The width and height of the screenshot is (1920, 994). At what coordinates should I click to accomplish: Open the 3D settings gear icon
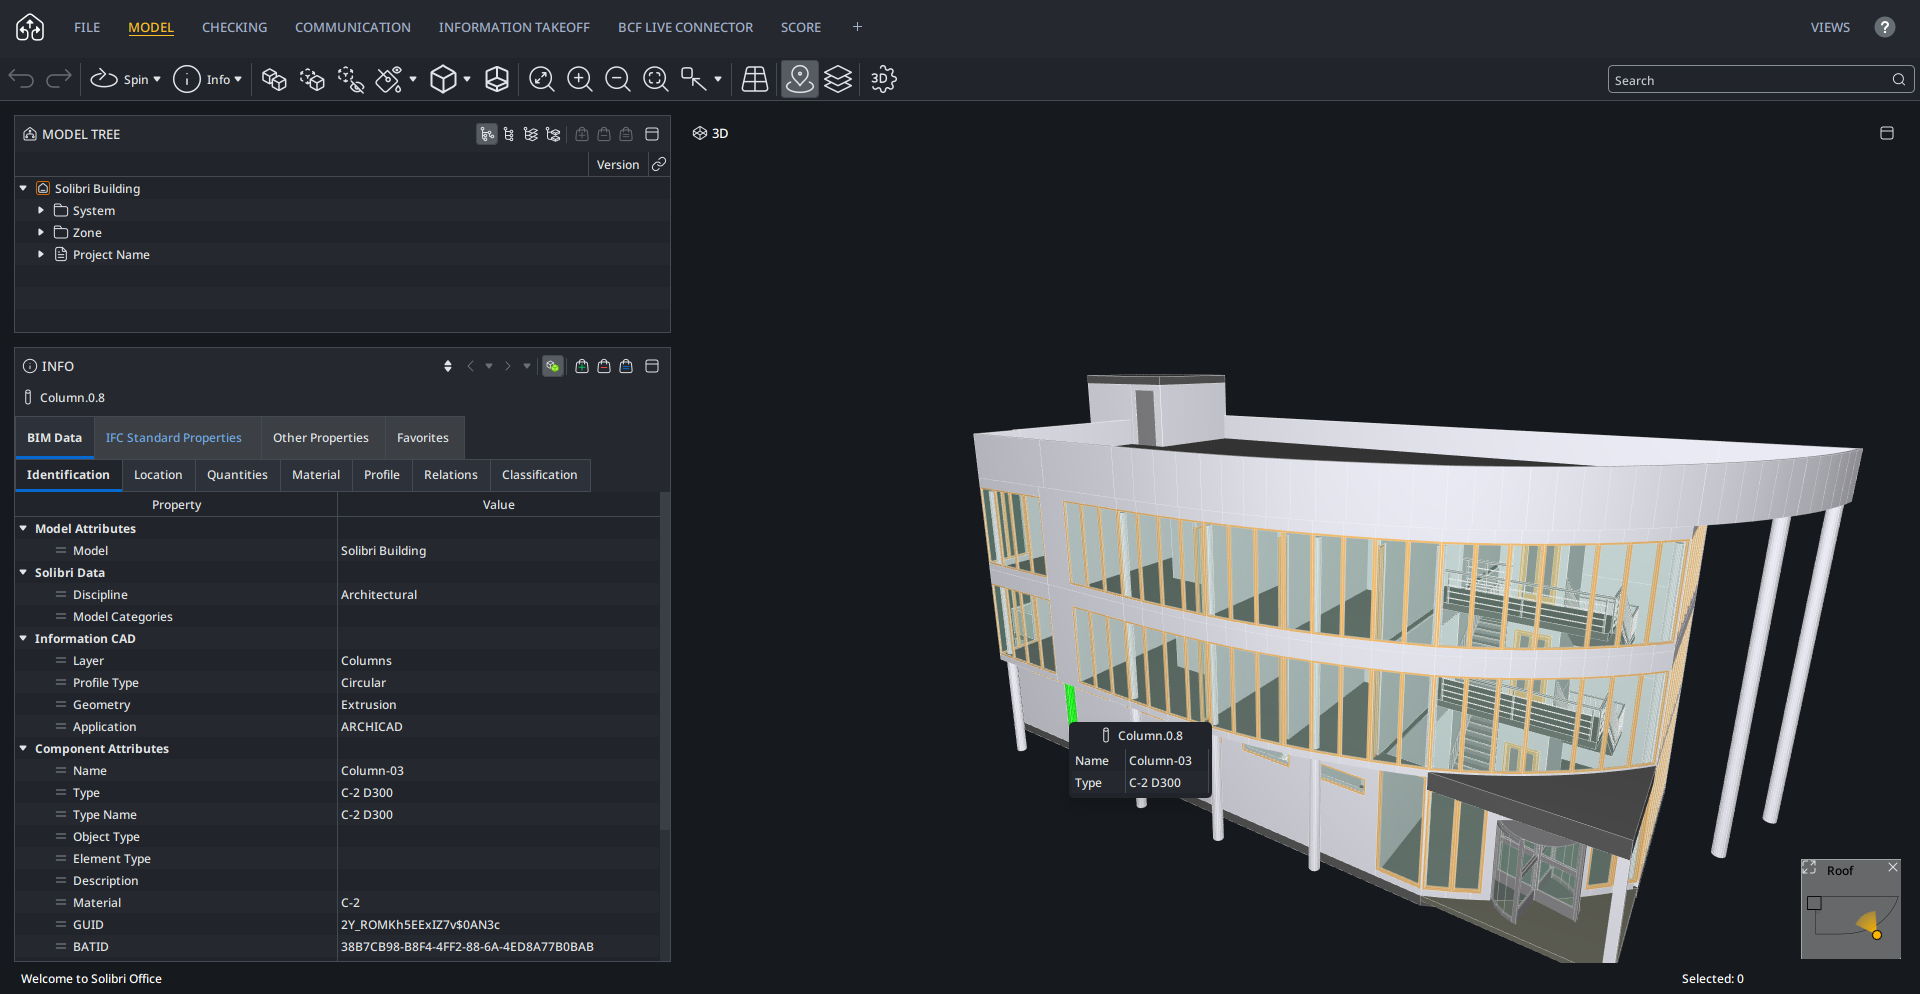click(883, 79)
